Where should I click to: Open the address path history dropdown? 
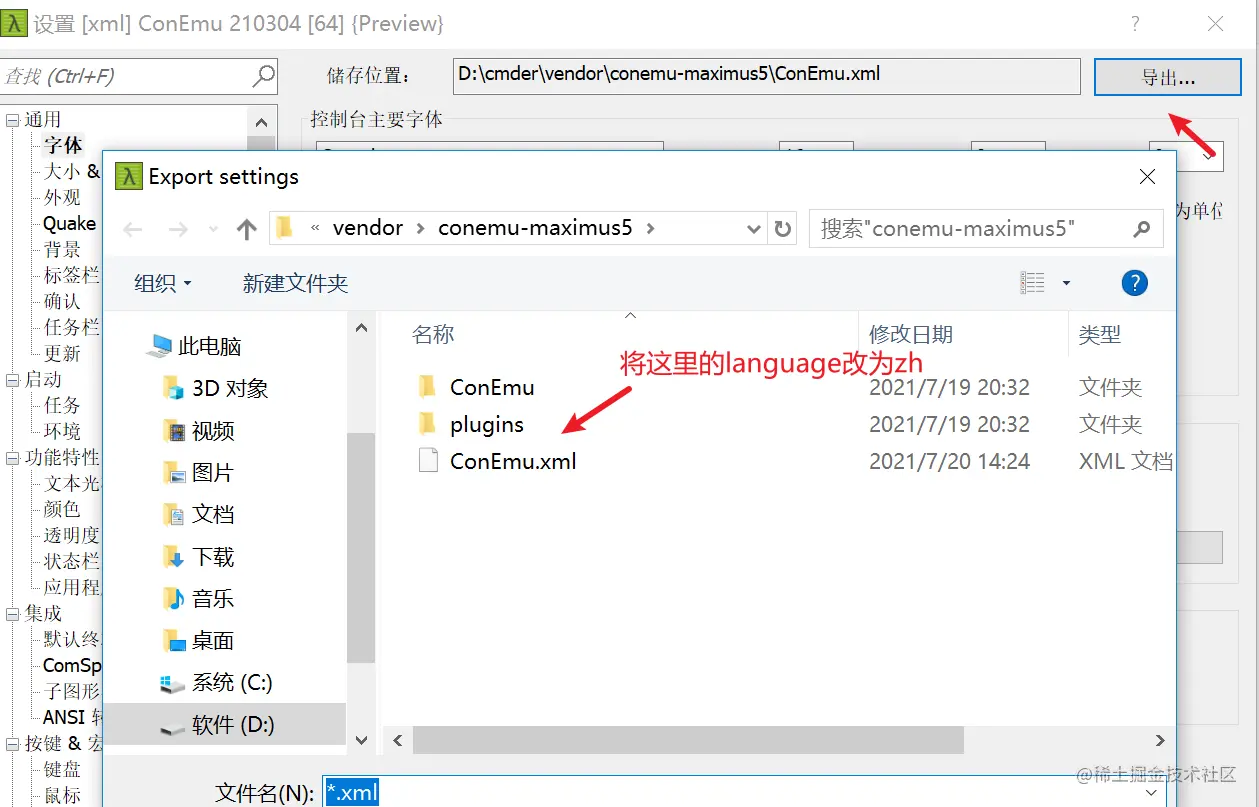(x=755, y=229)
